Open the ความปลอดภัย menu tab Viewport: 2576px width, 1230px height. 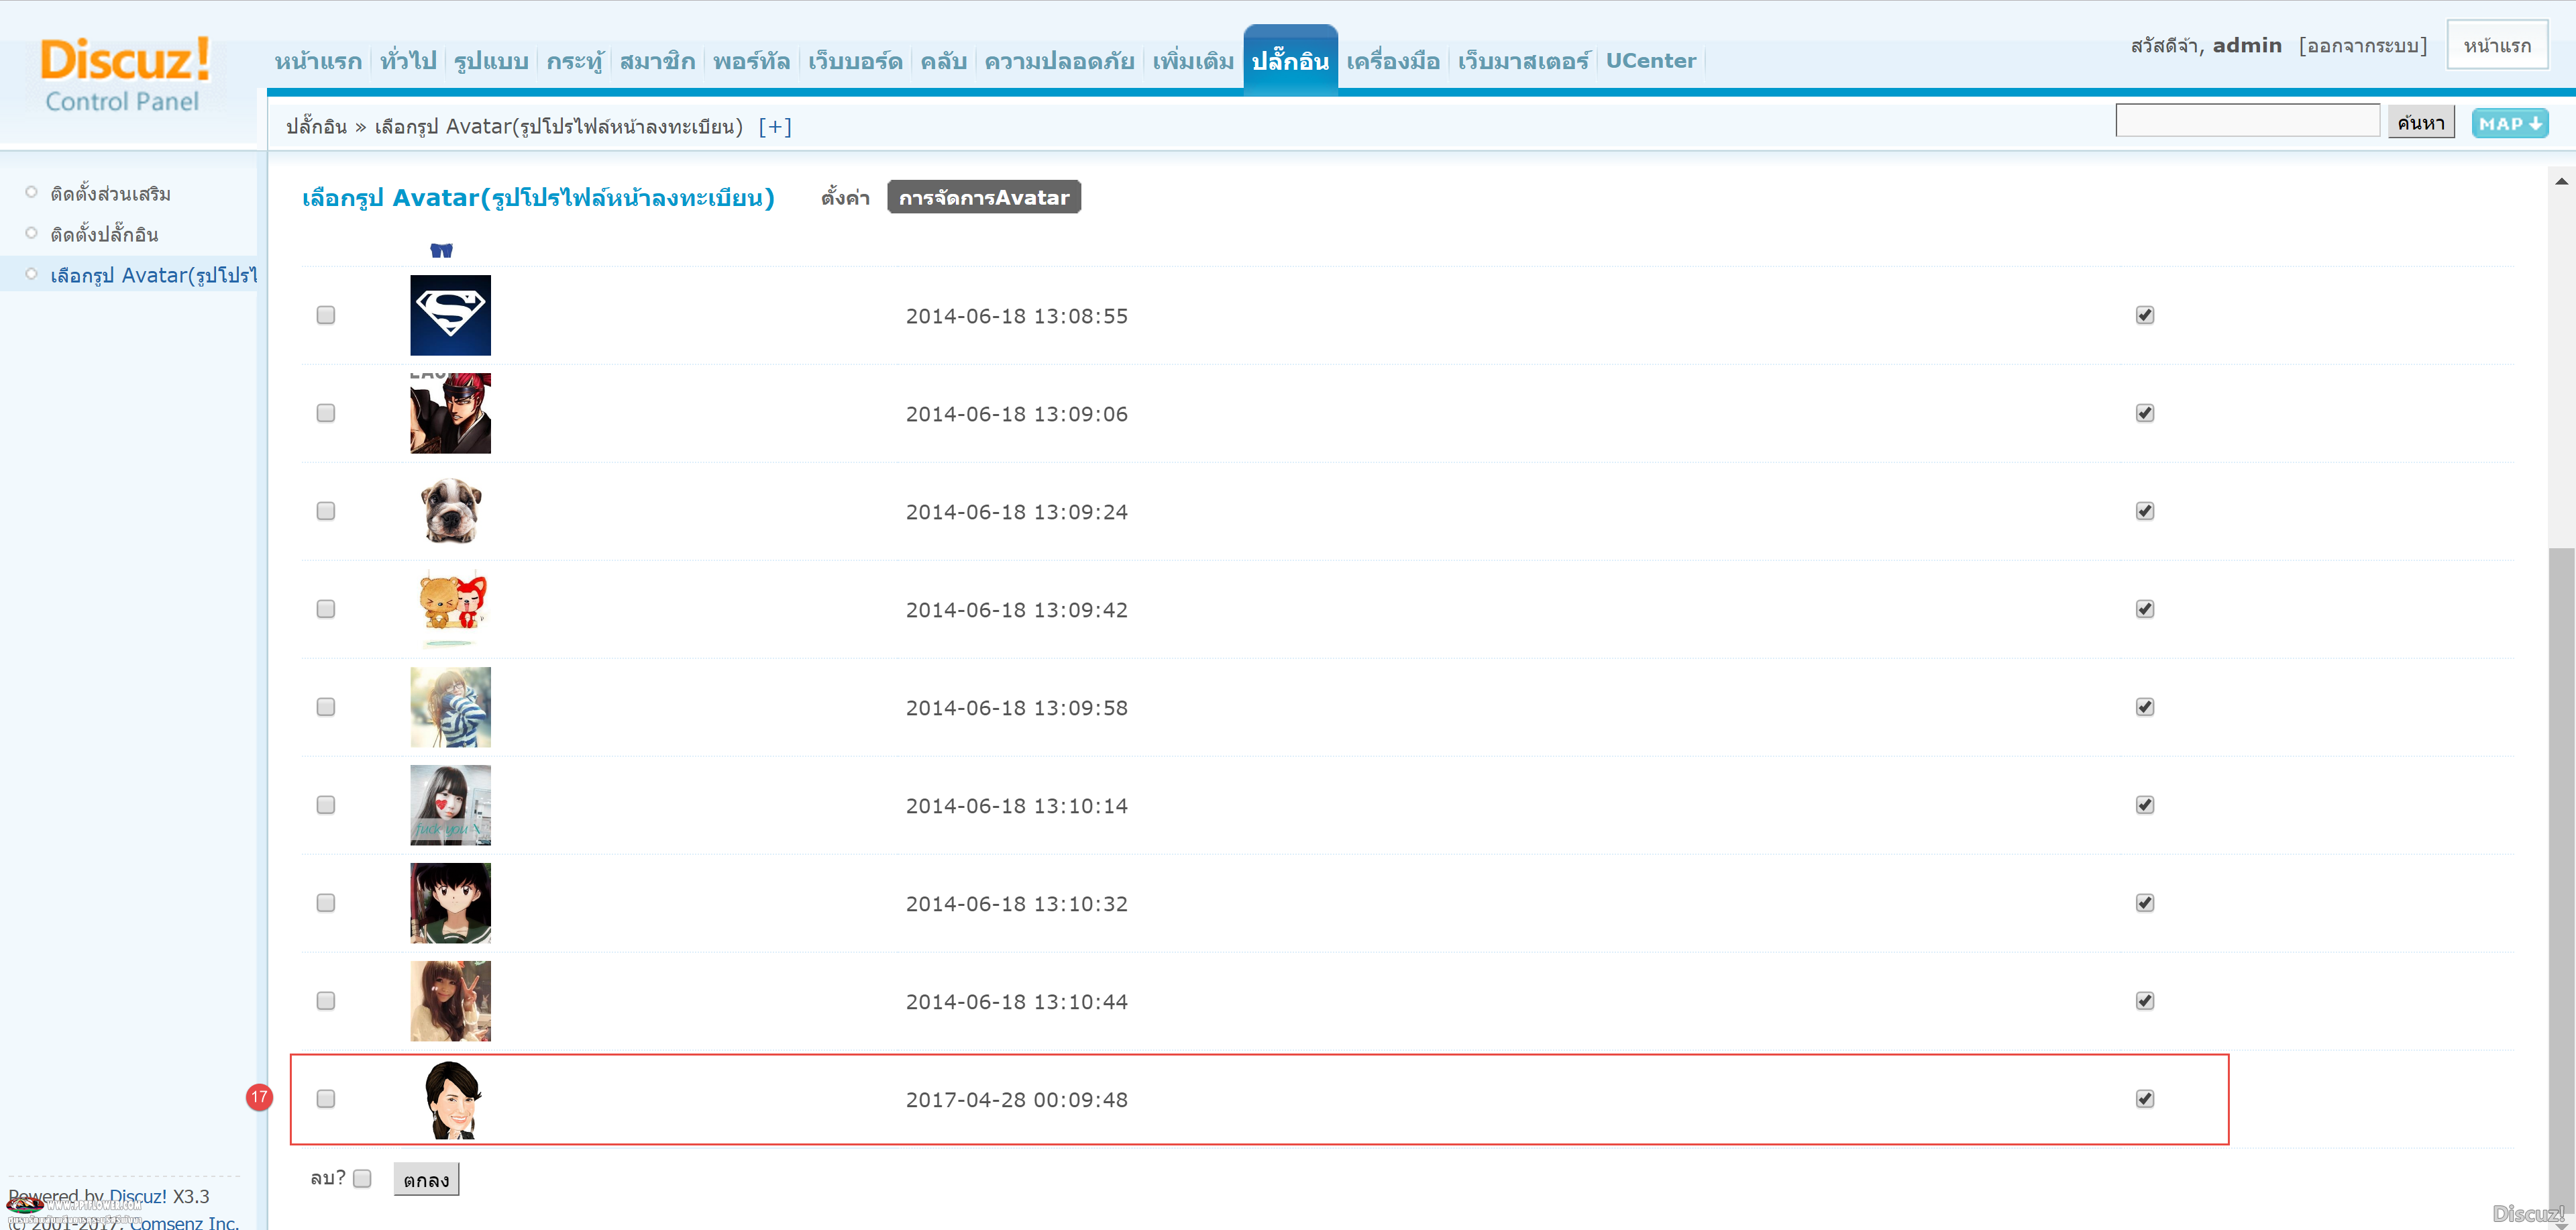coord(1060,61)
